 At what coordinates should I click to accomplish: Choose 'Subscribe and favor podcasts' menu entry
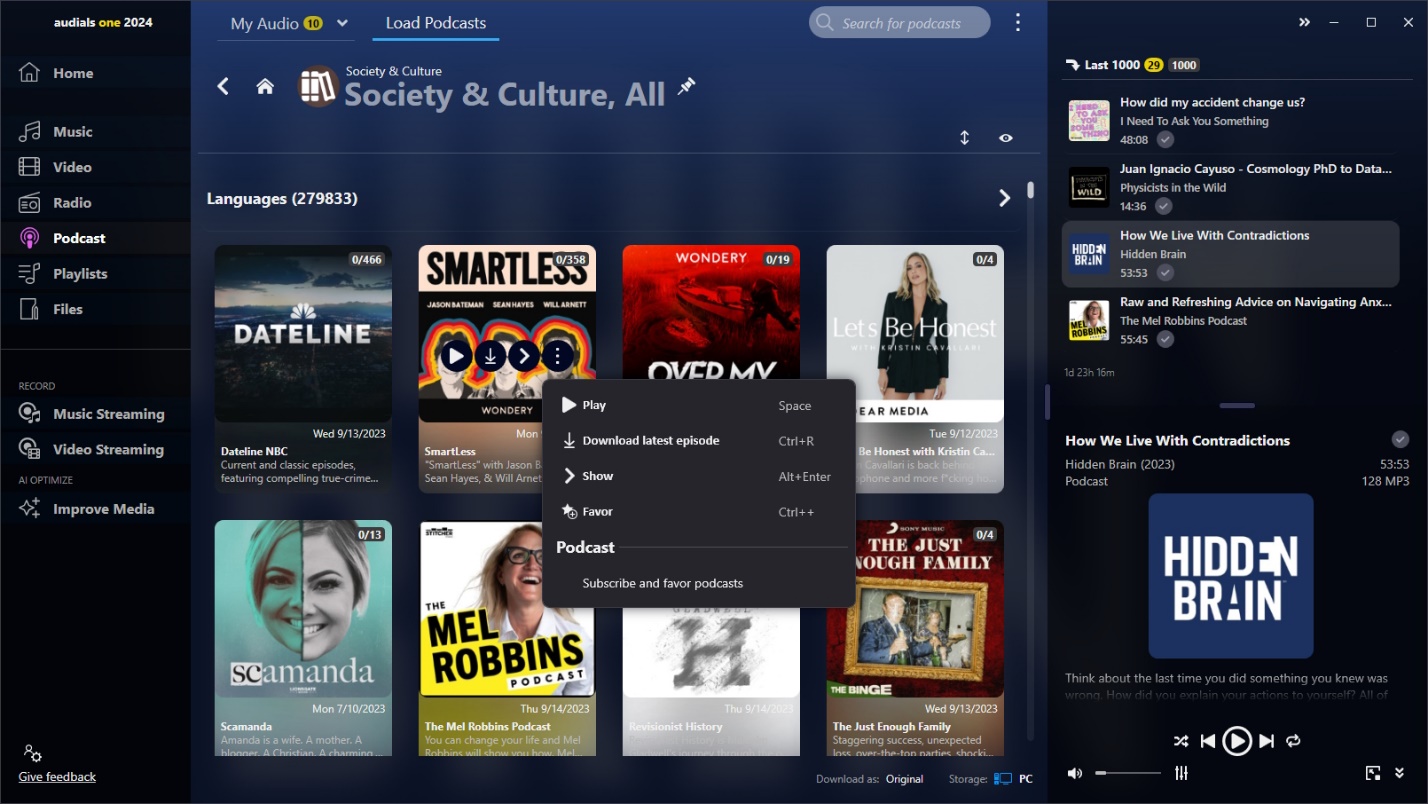pyautogui.click(x=662, y=583)
